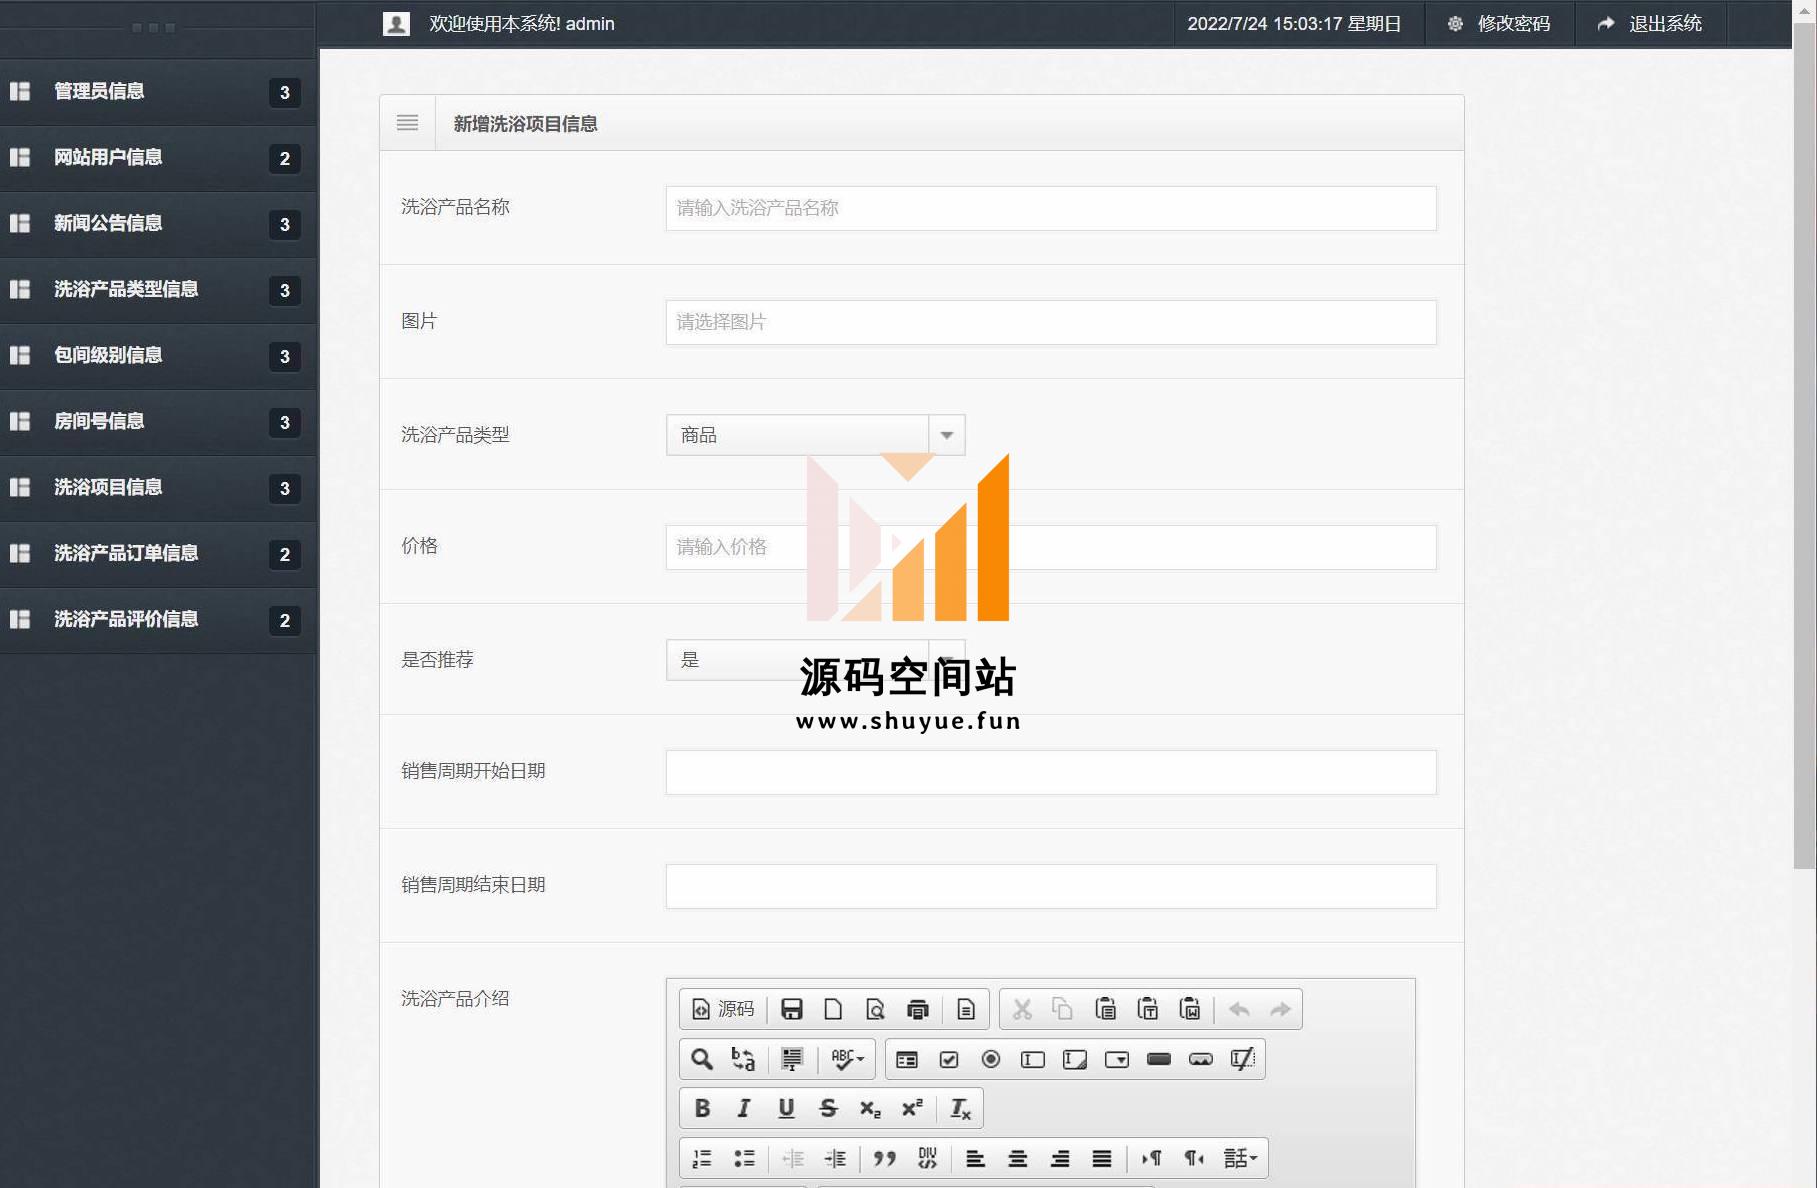The height and width of the screenshot is (1188, 1817).
Task: Click the Cut scissors icon
Action: 1022,1009
